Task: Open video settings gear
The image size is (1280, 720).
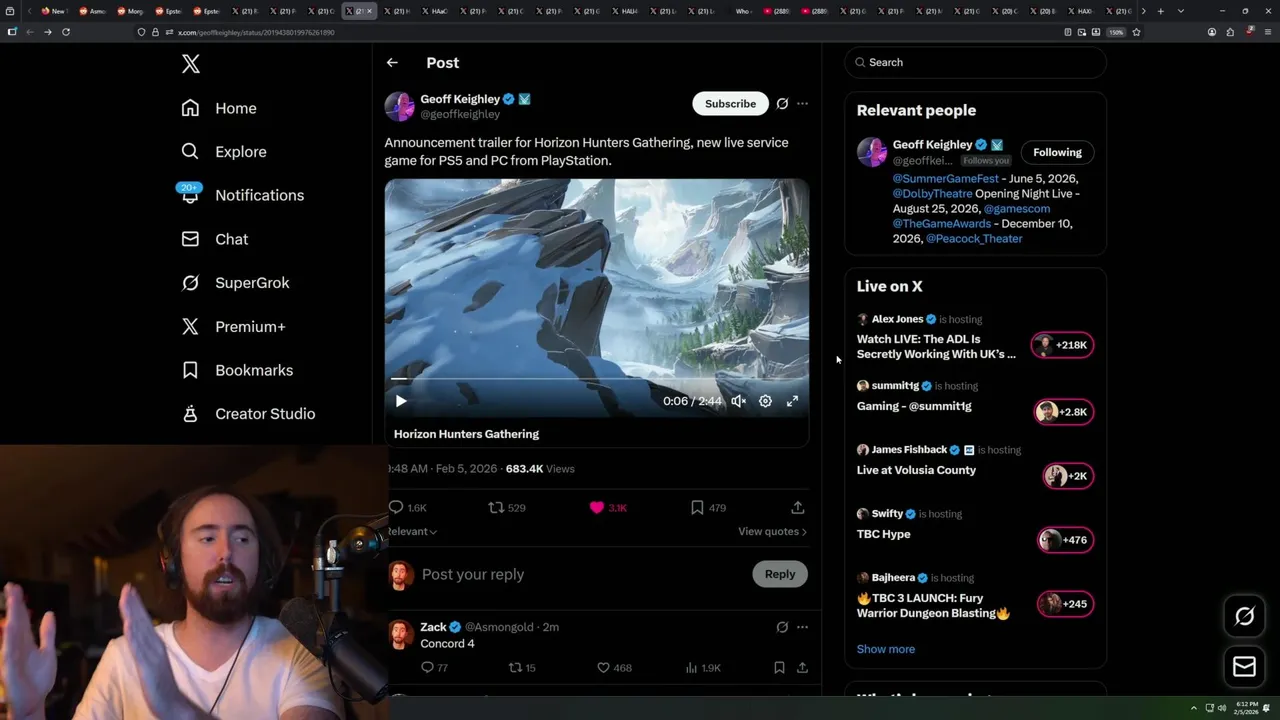Action: pyautogui.click(x=765, y=401)
